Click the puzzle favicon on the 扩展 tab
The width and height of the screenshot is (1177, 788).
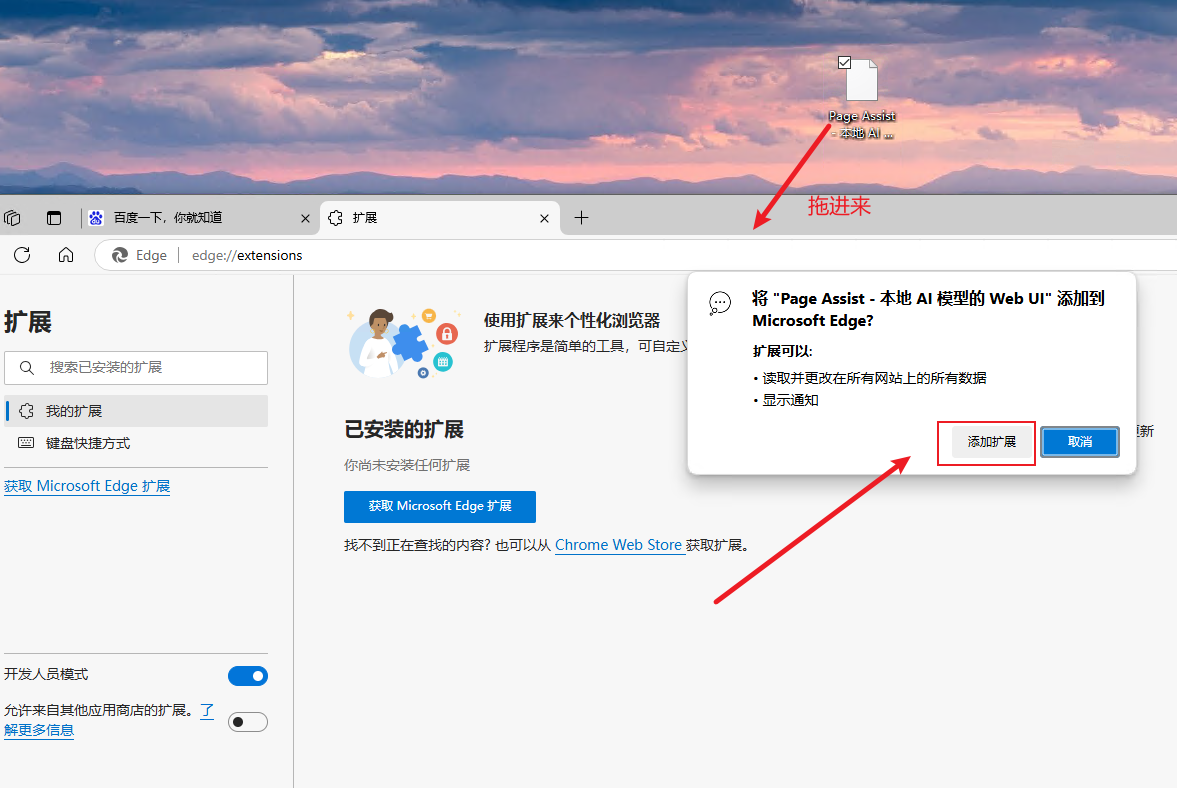tap(336, 218)
